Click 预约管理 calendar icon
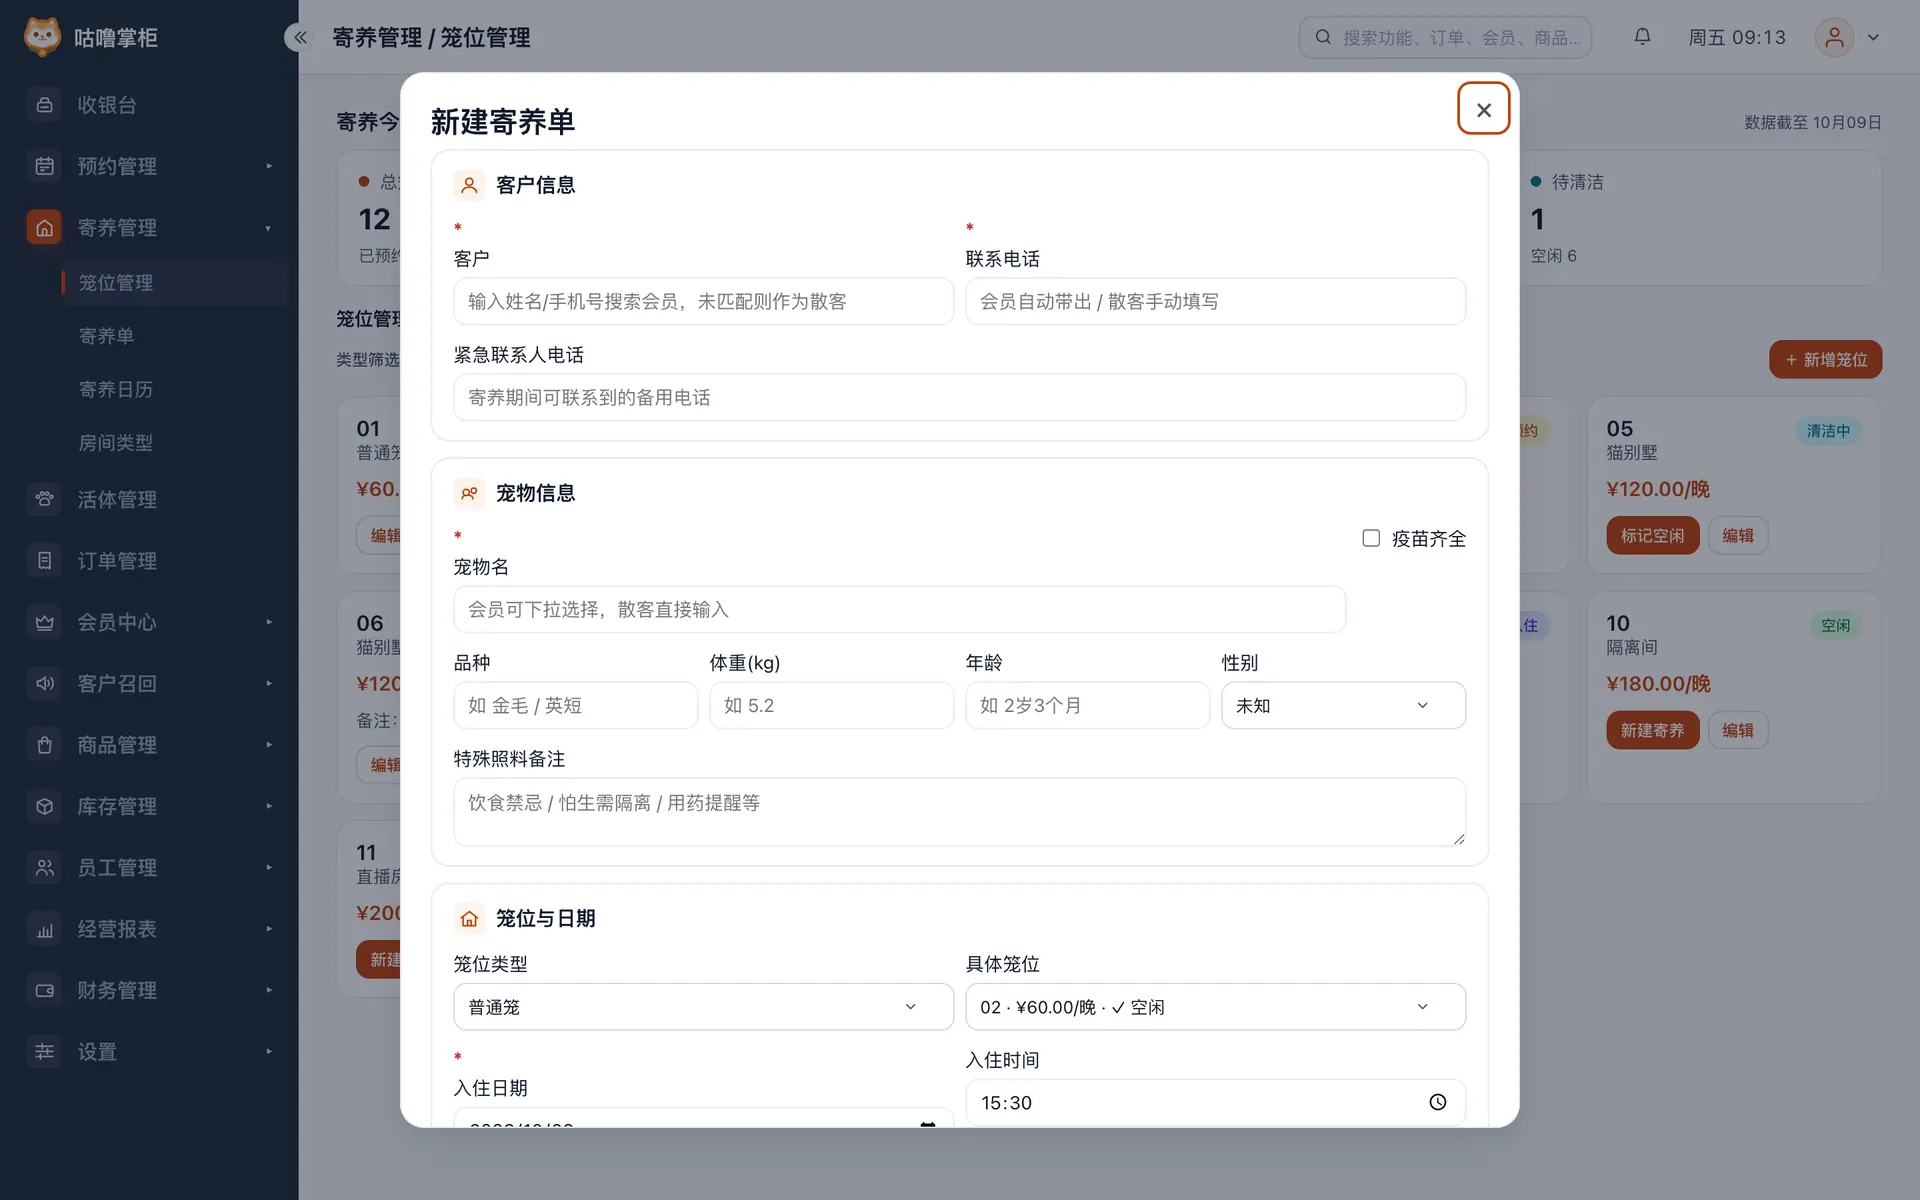The width and height of the screenshot is (1920, 1200). (44, 166)
